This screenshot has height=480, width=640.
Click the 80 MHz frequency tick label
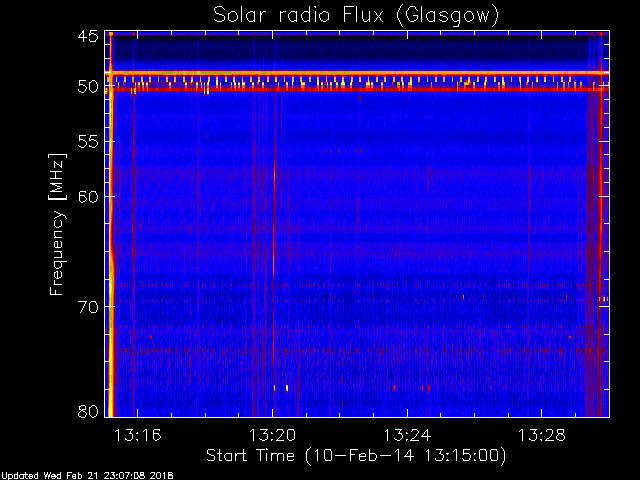(87, 411)
